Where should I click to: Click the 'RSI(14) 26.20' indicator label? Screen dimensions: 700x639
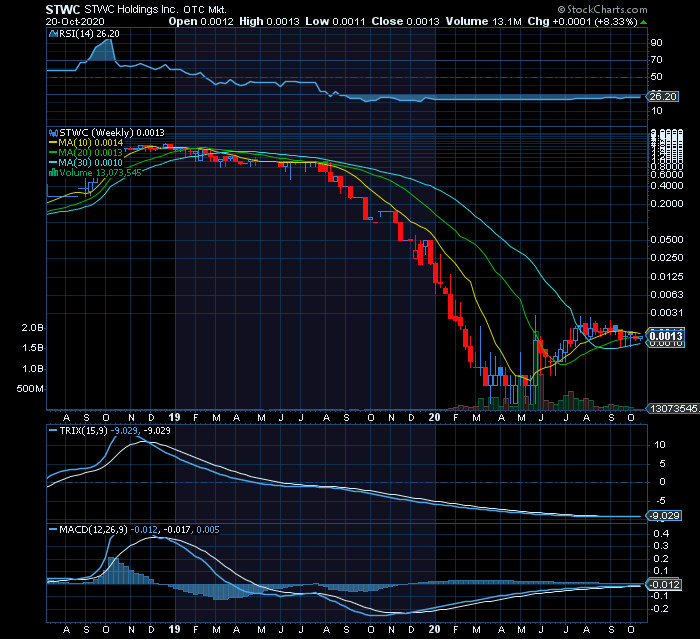pos(89,33)
